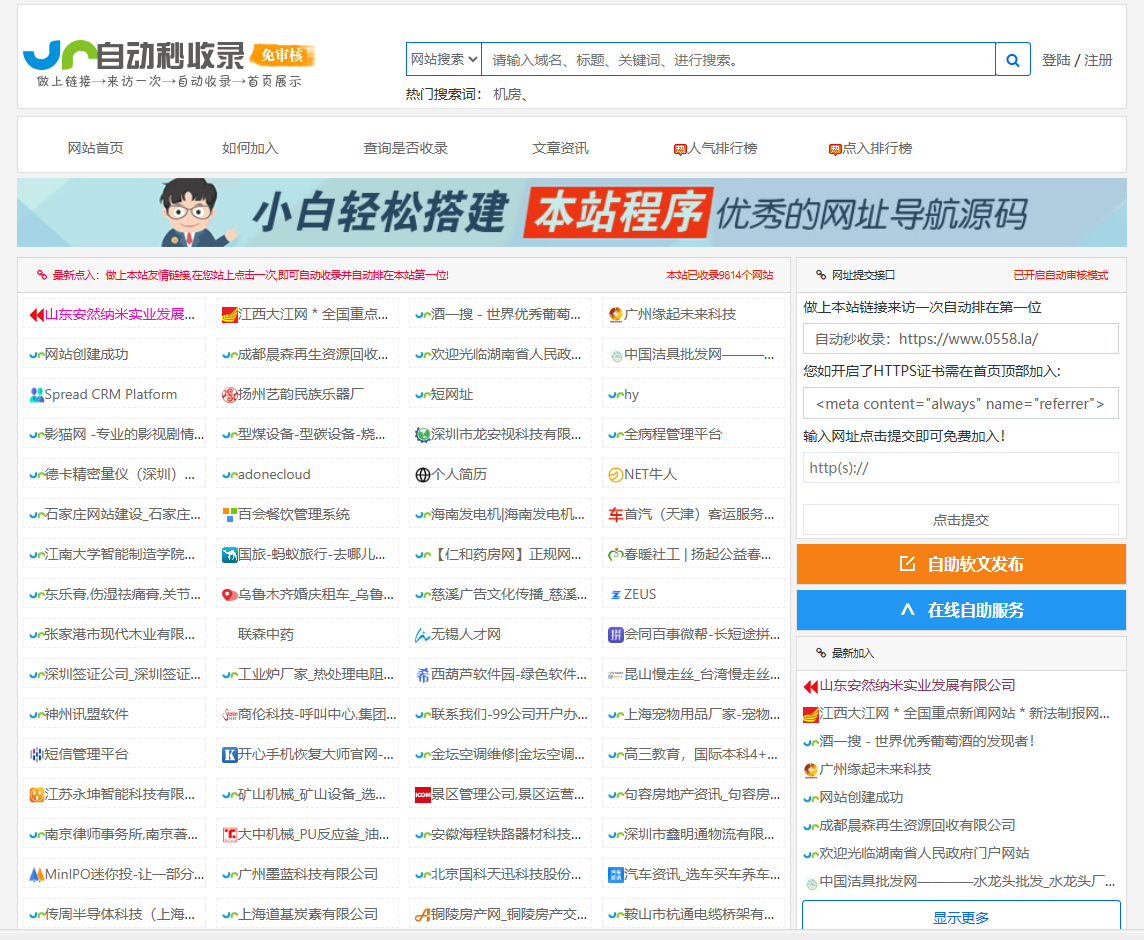Focus the http(s):// URL submission field
This screenshot has height=940, width=1144.
click(x=961, y=468)
